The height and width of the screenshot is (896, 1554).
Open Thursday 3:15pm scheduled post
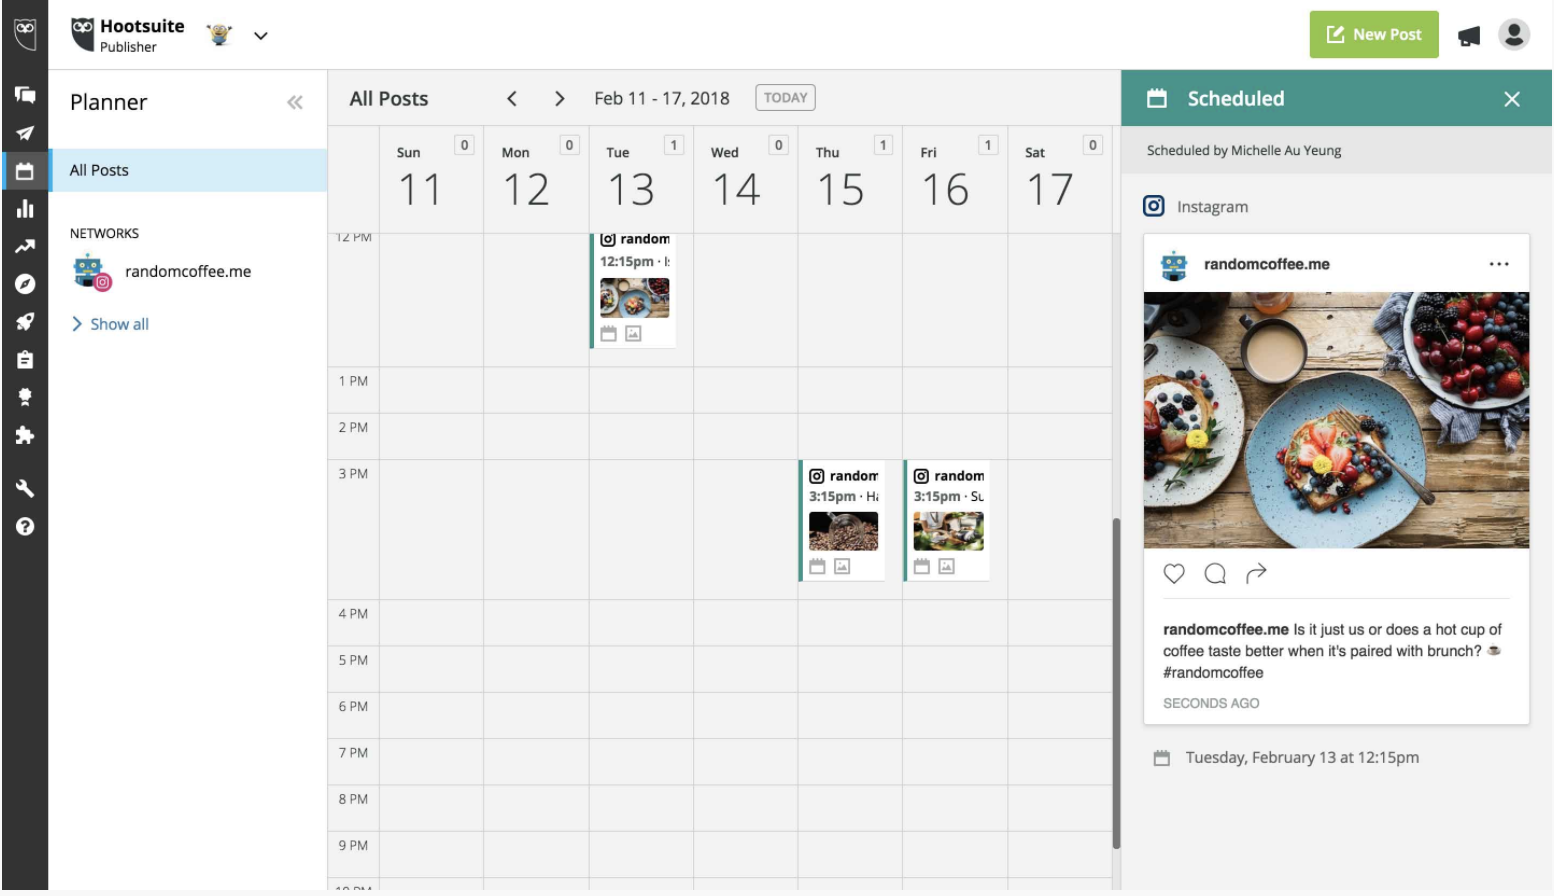click(x=843, y=521)
